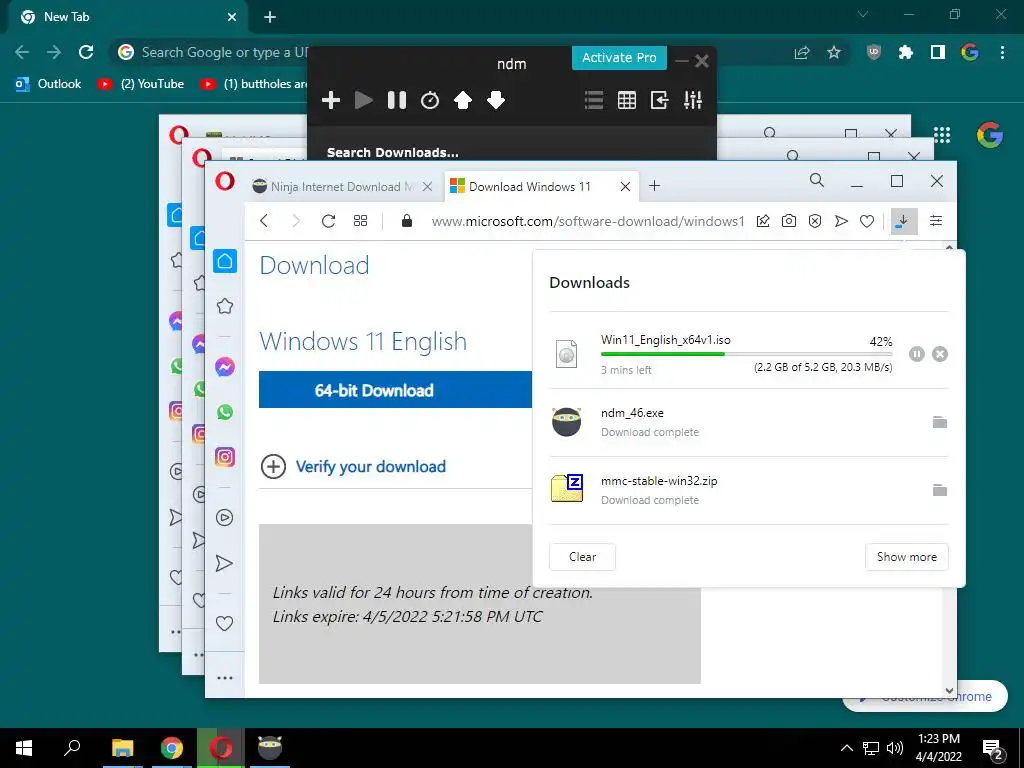1024x768 pixels.
Task: Add page to Opera bookmarks heart icon
Action: pos(867,221)
